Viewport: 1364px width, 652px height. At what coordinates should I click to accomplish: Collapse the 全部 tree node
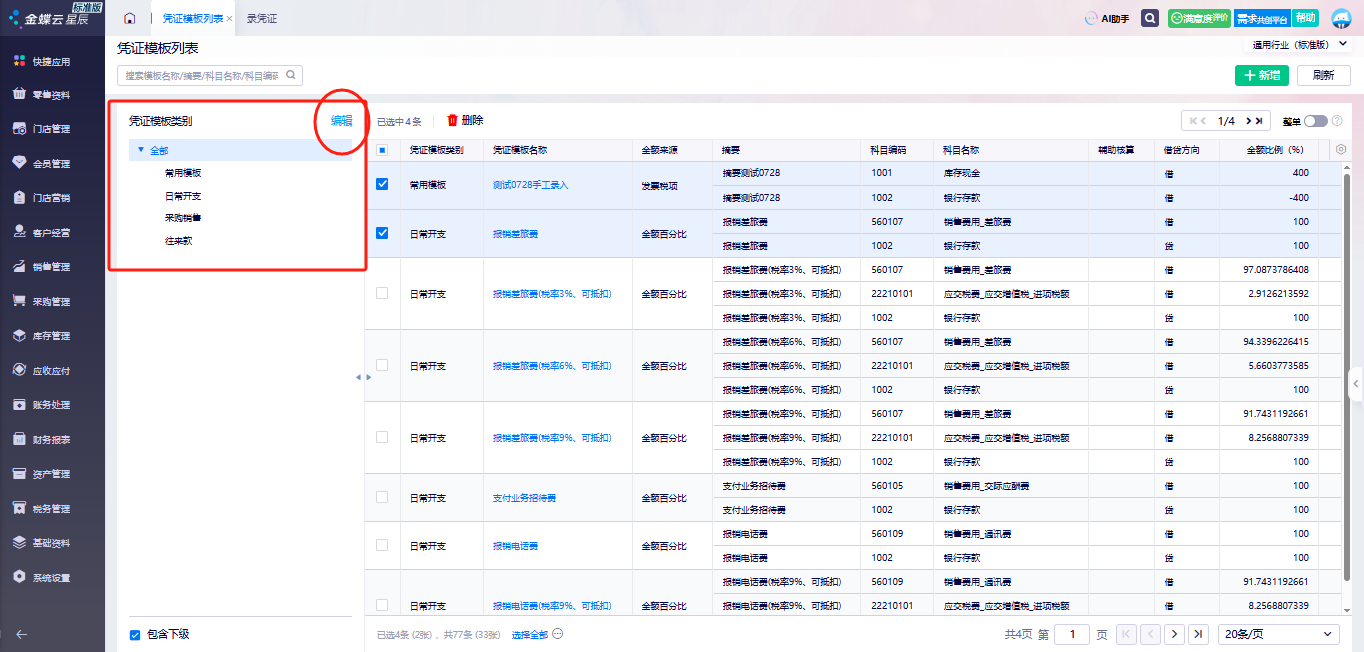pyautogui.click(x=141, y=150)
